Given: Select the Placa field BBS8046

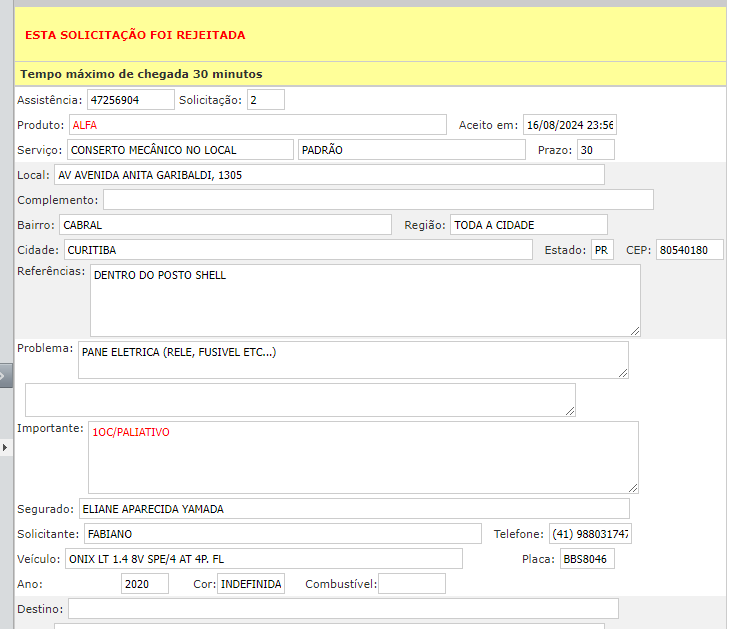Looking at the screenshot, I should pyautogui.click(x=587, y=559).
